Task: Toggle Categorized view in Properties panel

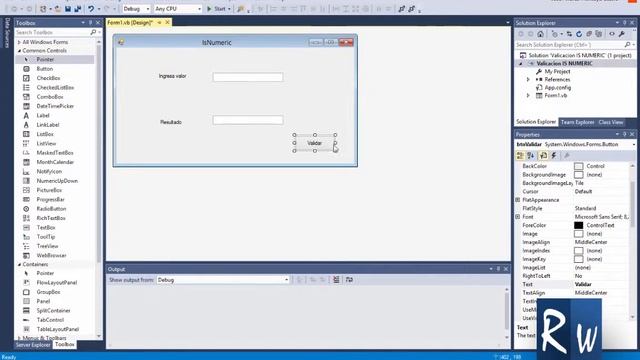Action: 520,156
